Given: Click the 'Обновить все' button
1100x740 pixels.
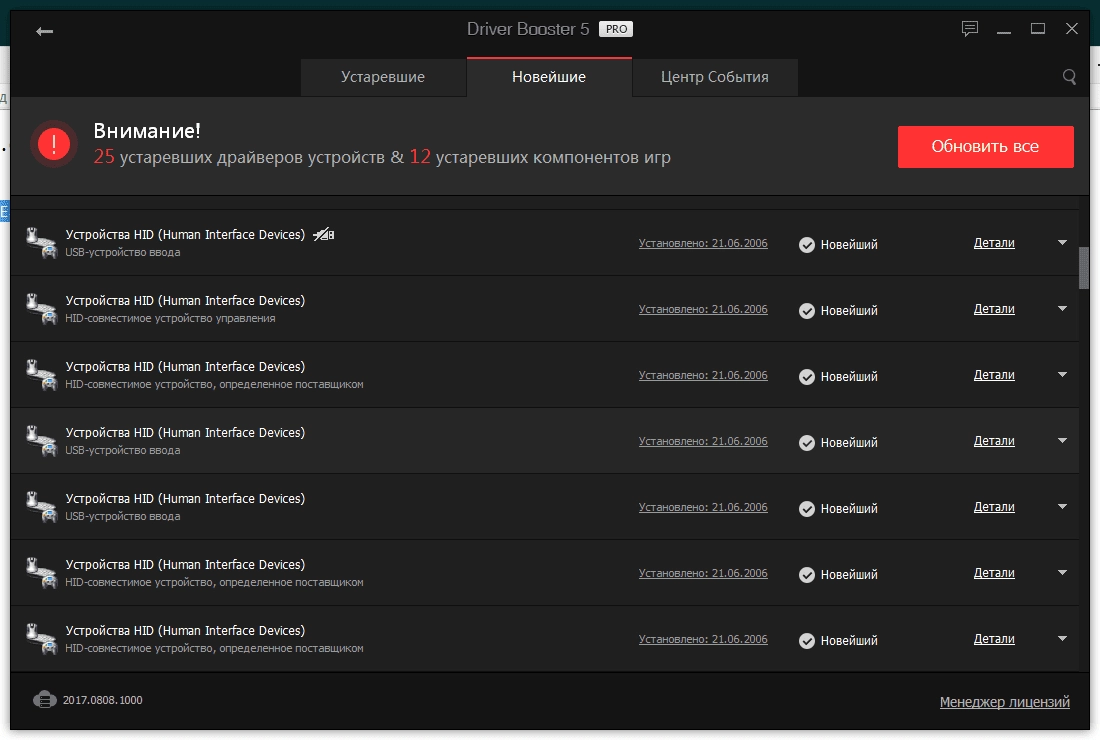Looking at the screenshot, I should tap(986, 147).
